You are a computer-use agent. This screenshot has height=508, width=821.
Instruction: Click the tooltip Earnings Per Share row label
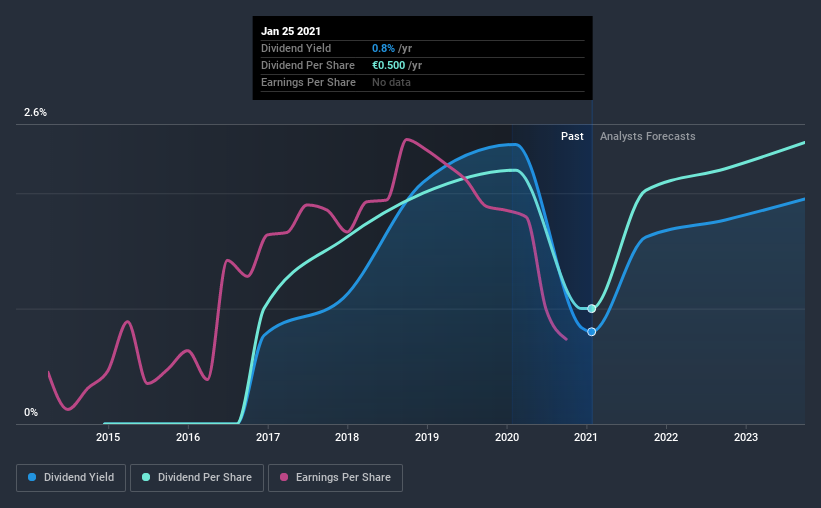tap(308, 82)
